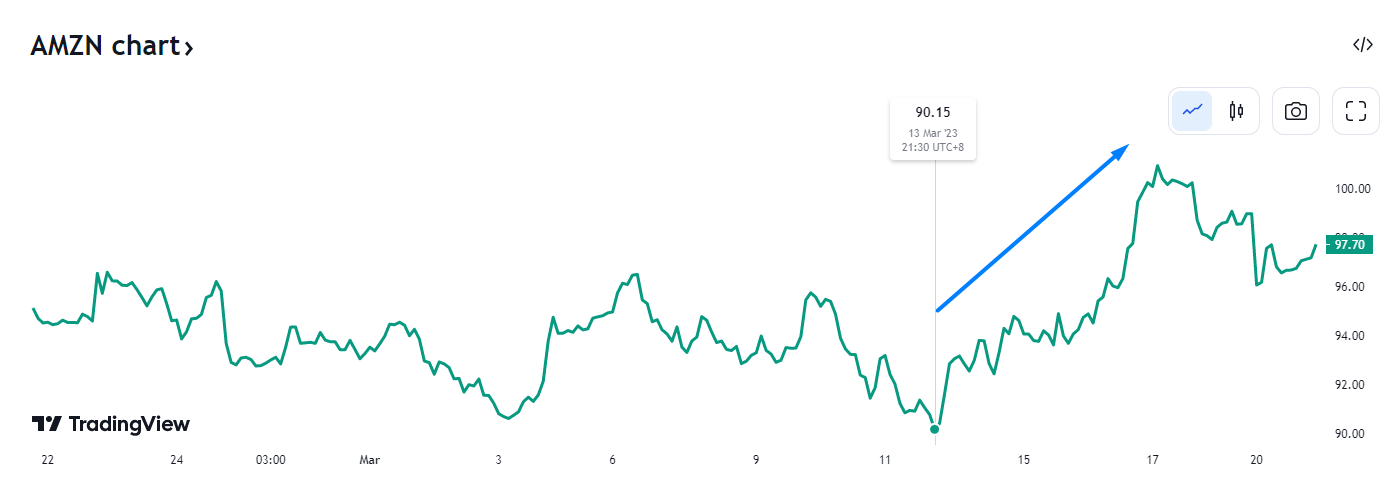
Task: Switch to the candlestick chart style
Action: click(1236, 111)
